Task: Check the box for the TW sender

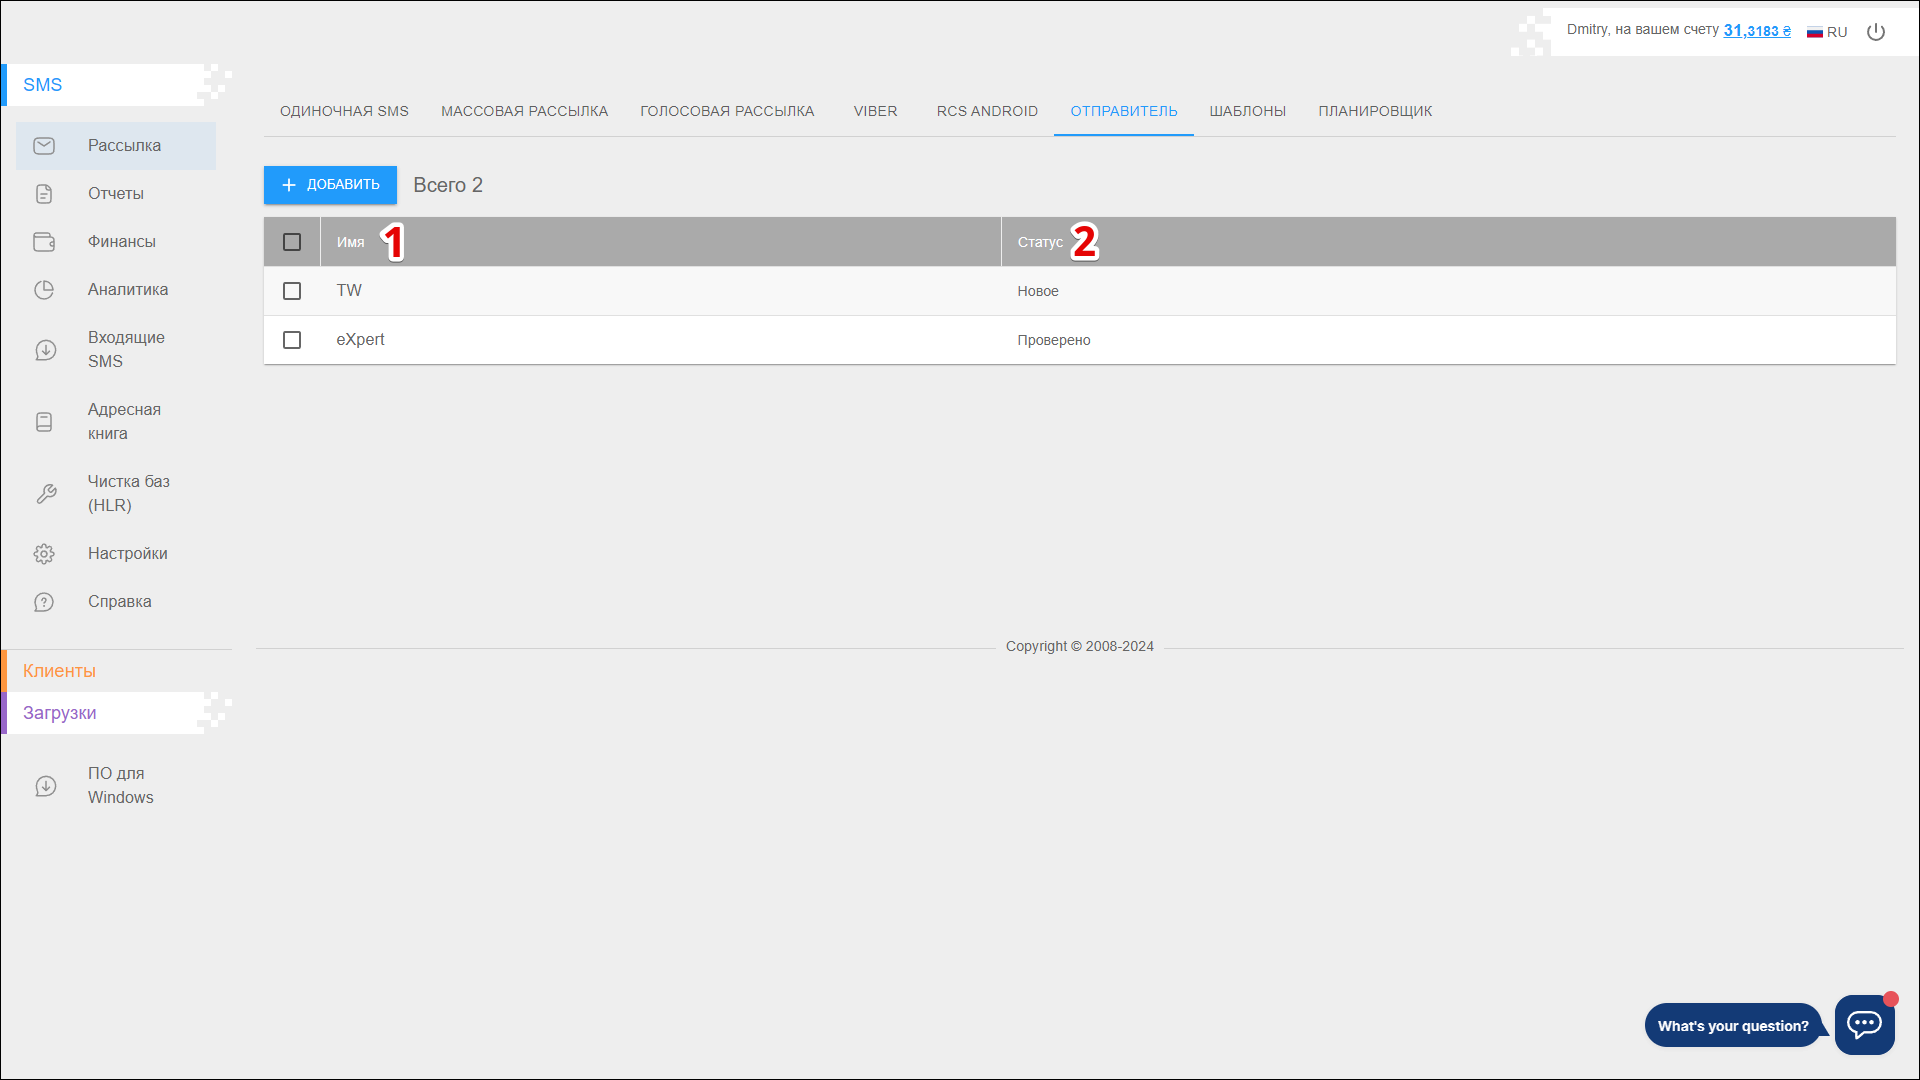Action: pyautogui.click(x=292, y=291)
